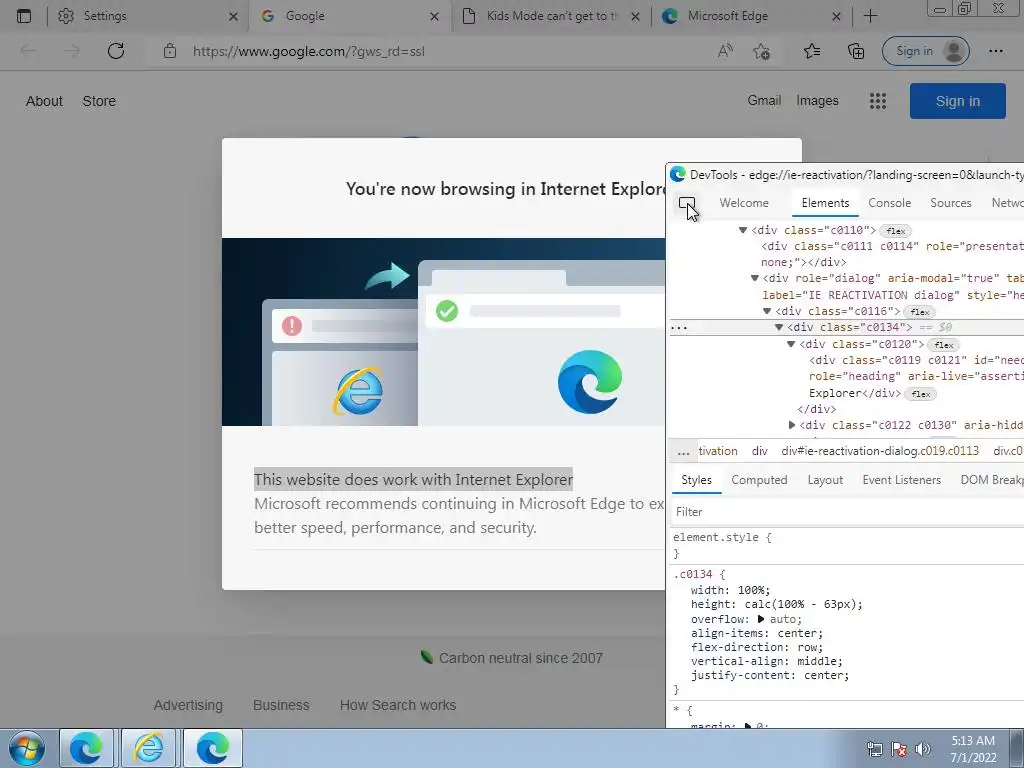Open the DevTools Welcome tab
Screen dimensions: 1024x768
point(744,203)
